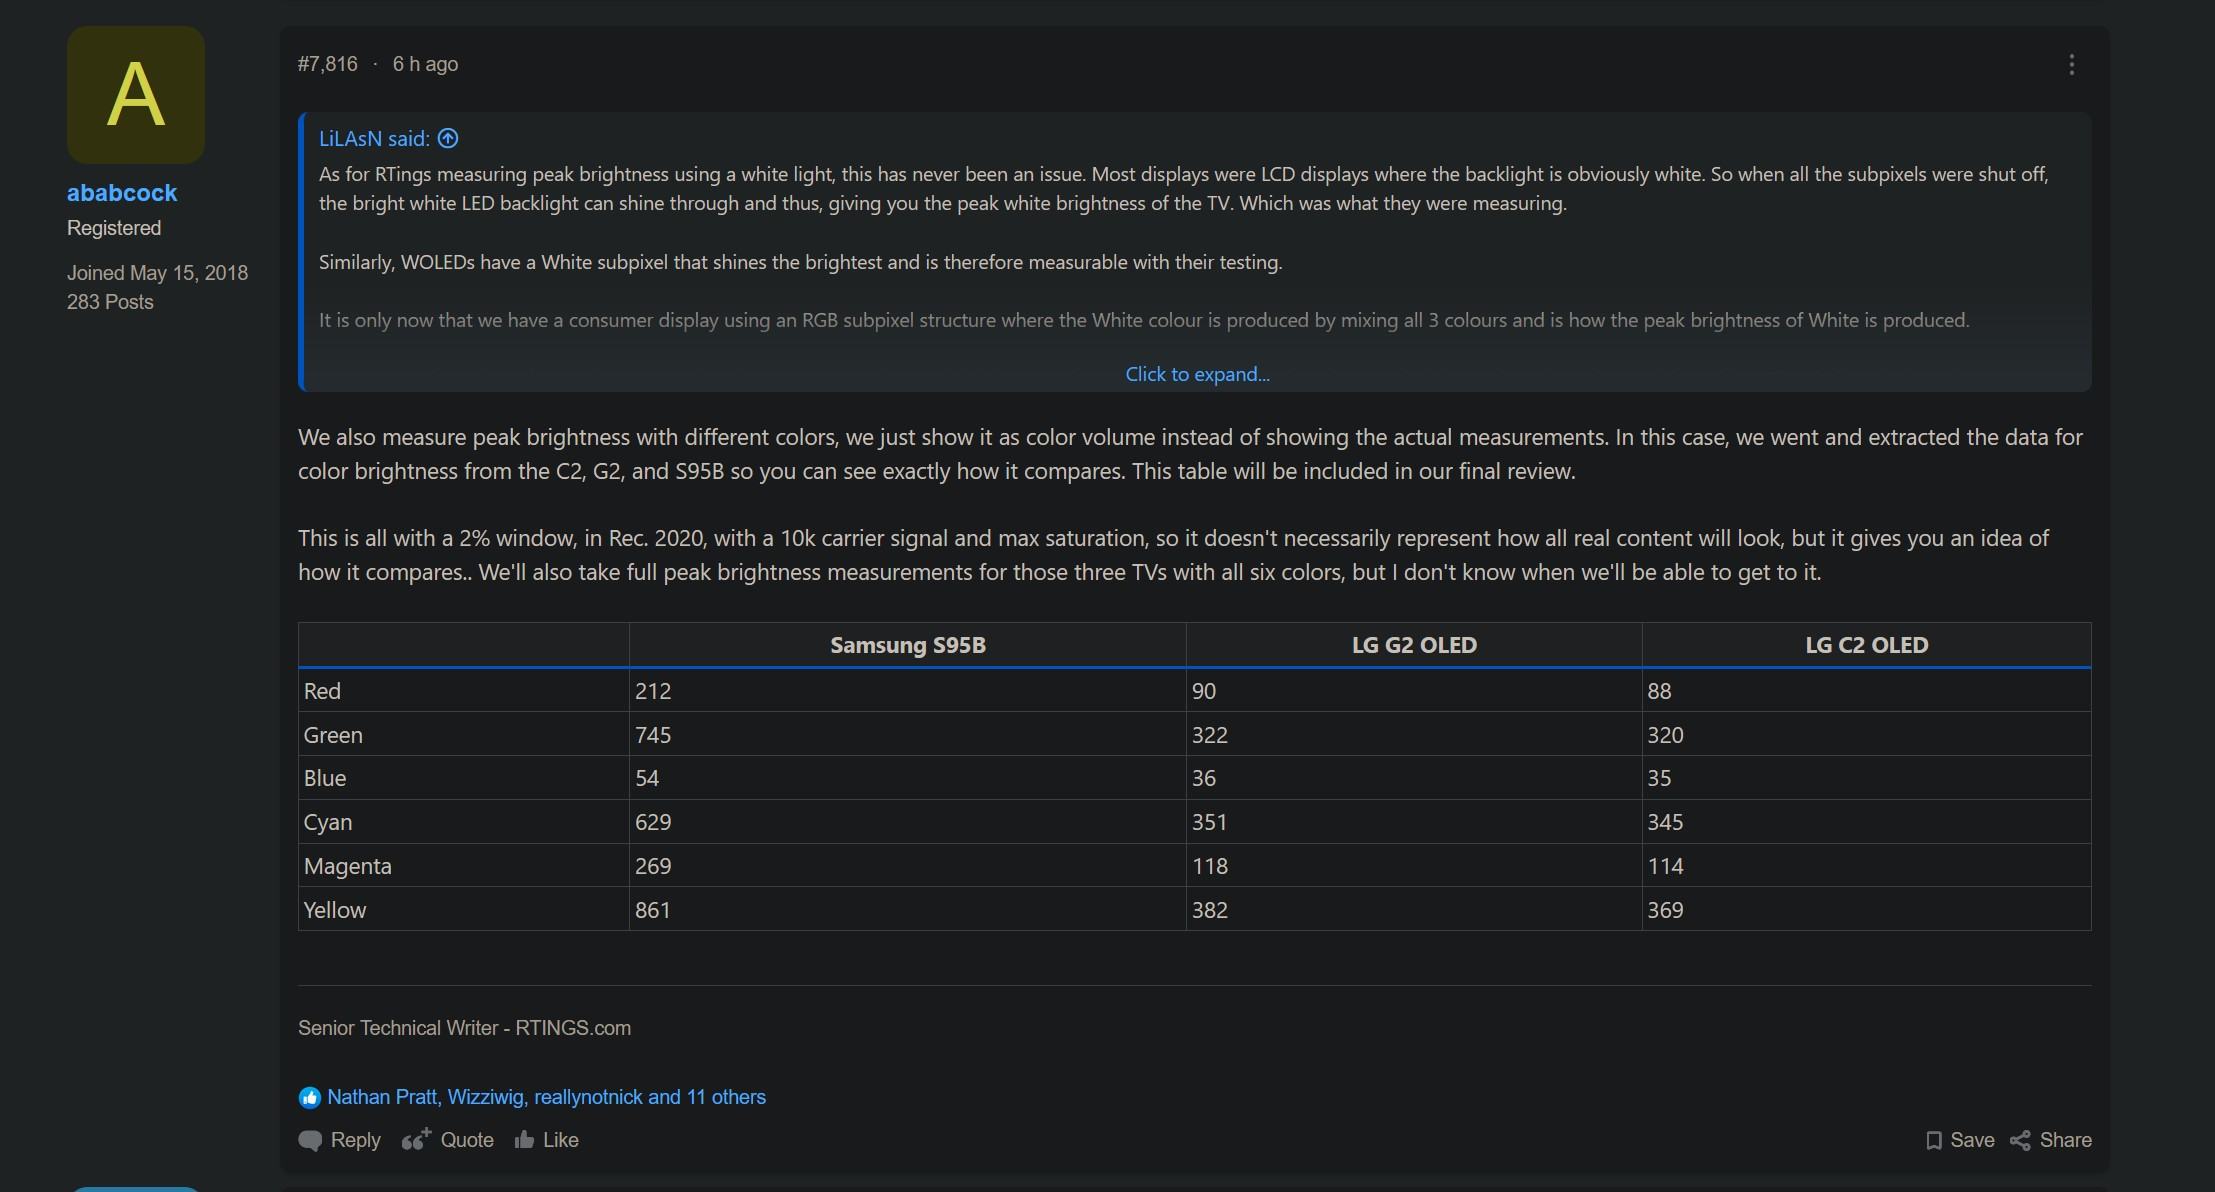Click 'Joined May 15, 2018' text

pyautogui.click(x=157, y=273)
